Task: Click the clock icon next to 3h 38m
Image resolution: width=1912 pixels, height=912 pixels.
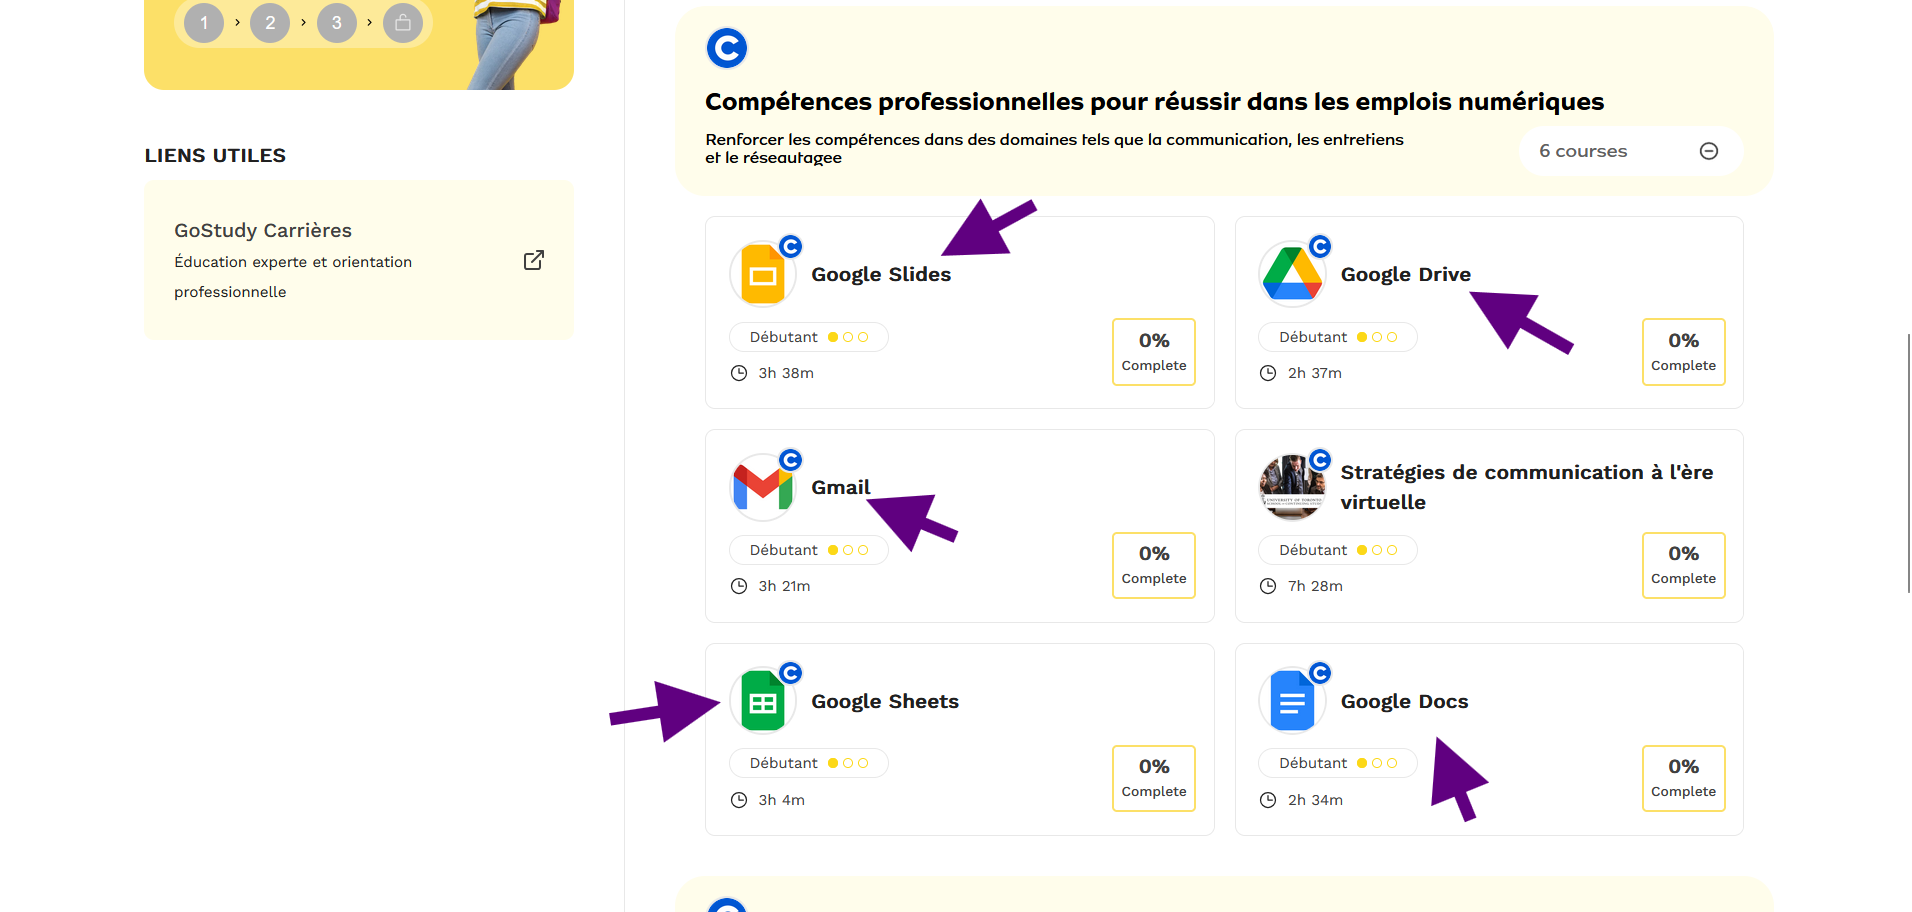Action: click(x=739, y=372)
